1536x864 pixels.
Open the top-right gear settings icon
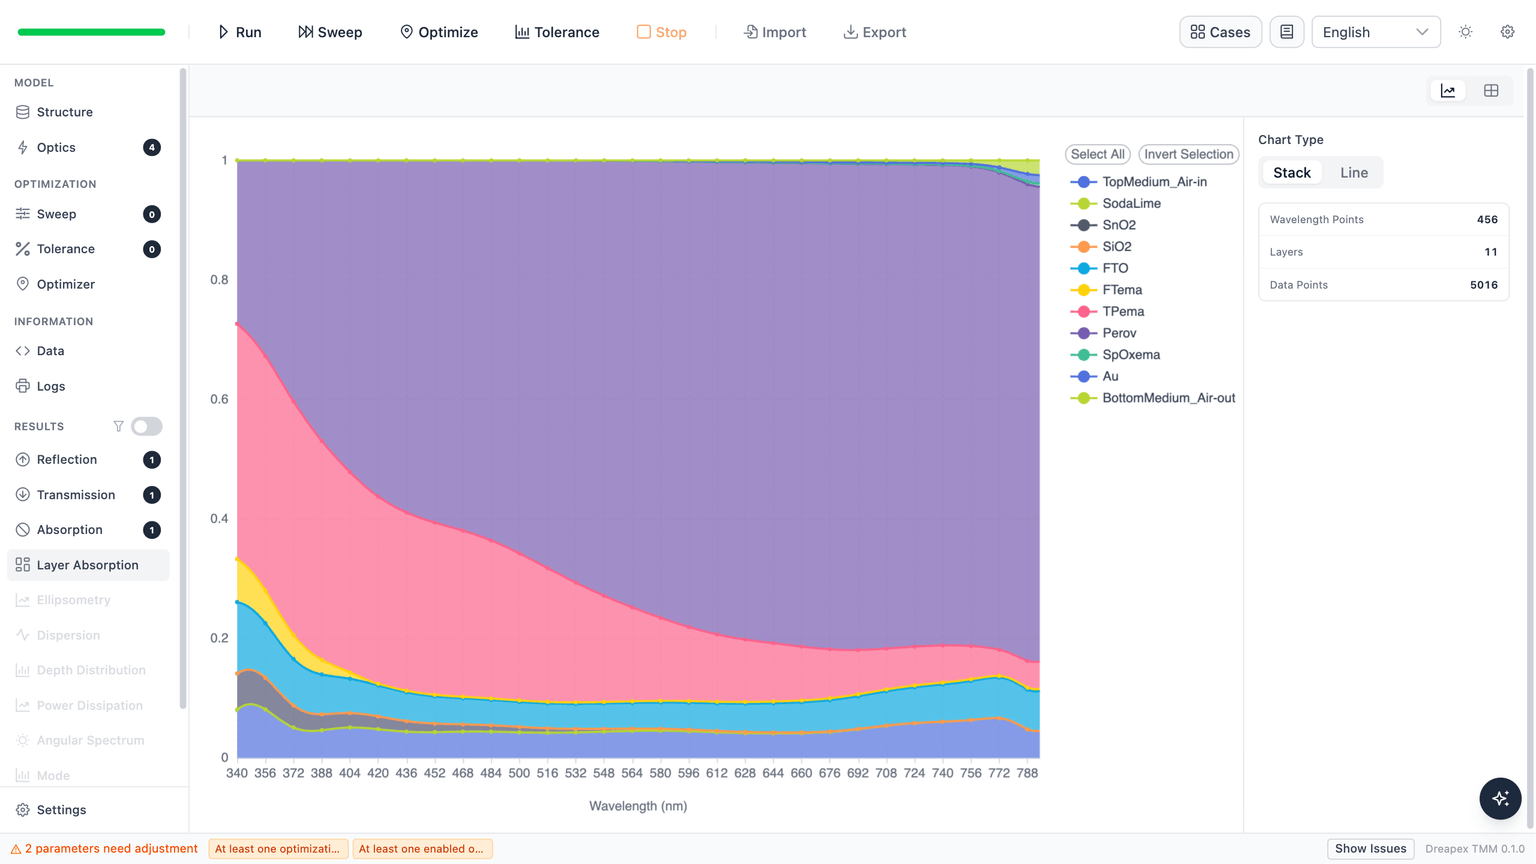pos(1508,32)
